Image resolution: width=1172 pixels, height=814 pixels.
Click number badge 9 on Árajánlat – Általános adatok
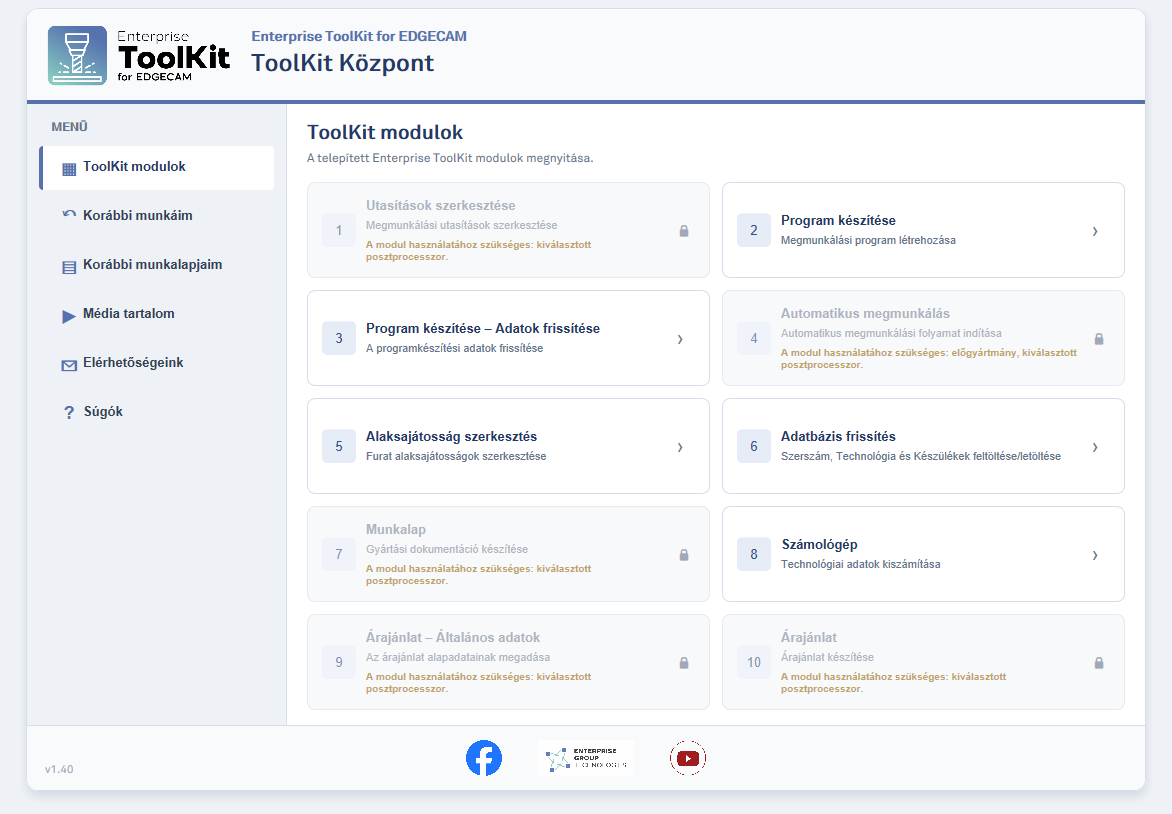pos(339,662)
